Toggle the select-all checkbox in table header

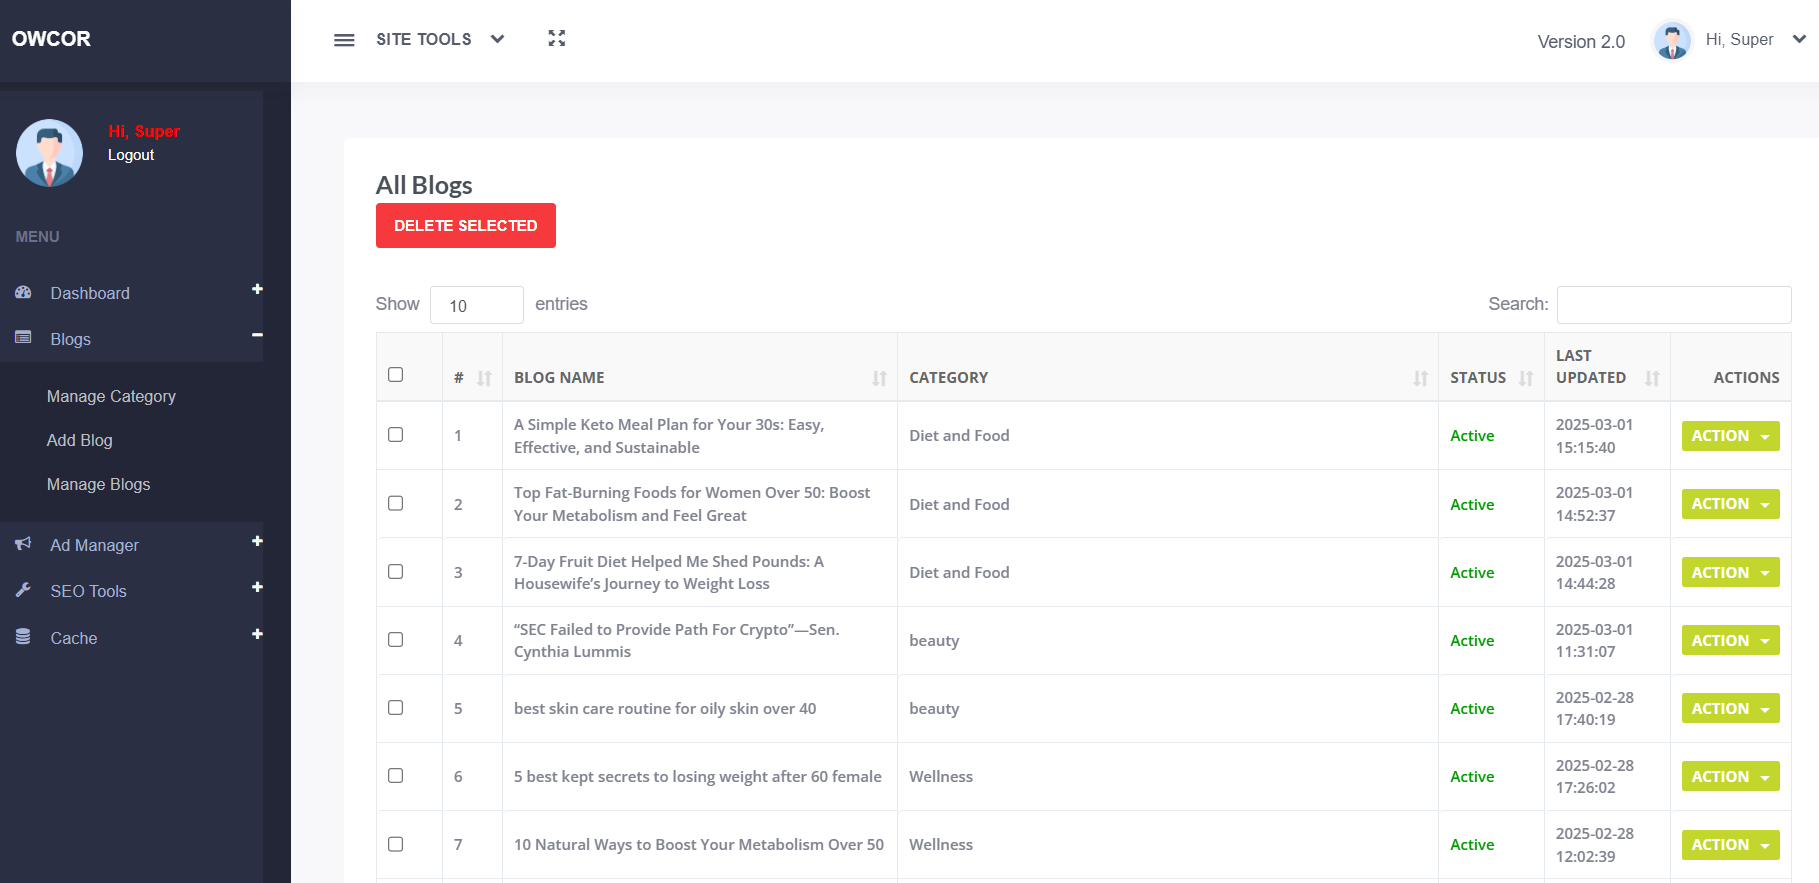396,375
